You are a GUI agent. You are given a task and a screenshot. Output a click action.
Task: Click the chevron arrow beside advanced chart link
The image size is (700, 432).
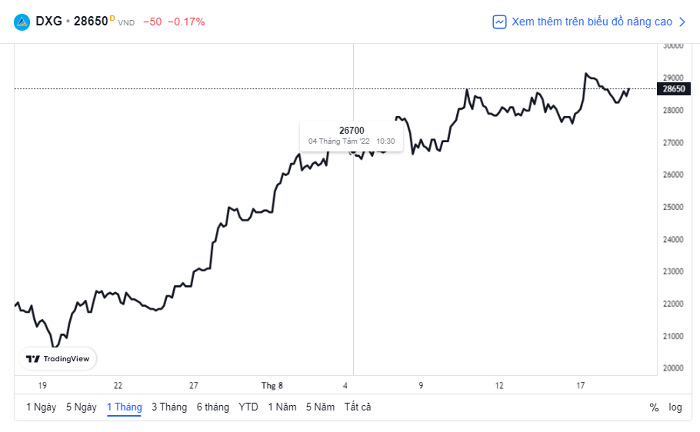pos(682,22)
